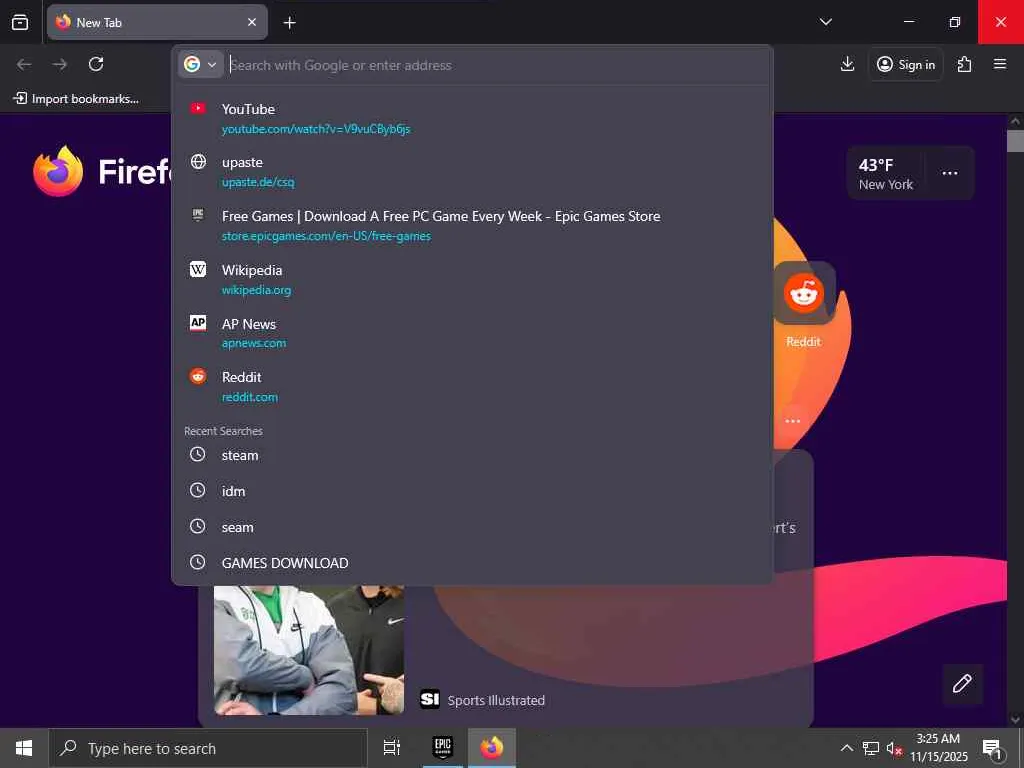The width and height of the screenshot is (1024, 768).
Task: Click clock icon next to GAMES DOWNLOAD
Action: tap(197, 562)
